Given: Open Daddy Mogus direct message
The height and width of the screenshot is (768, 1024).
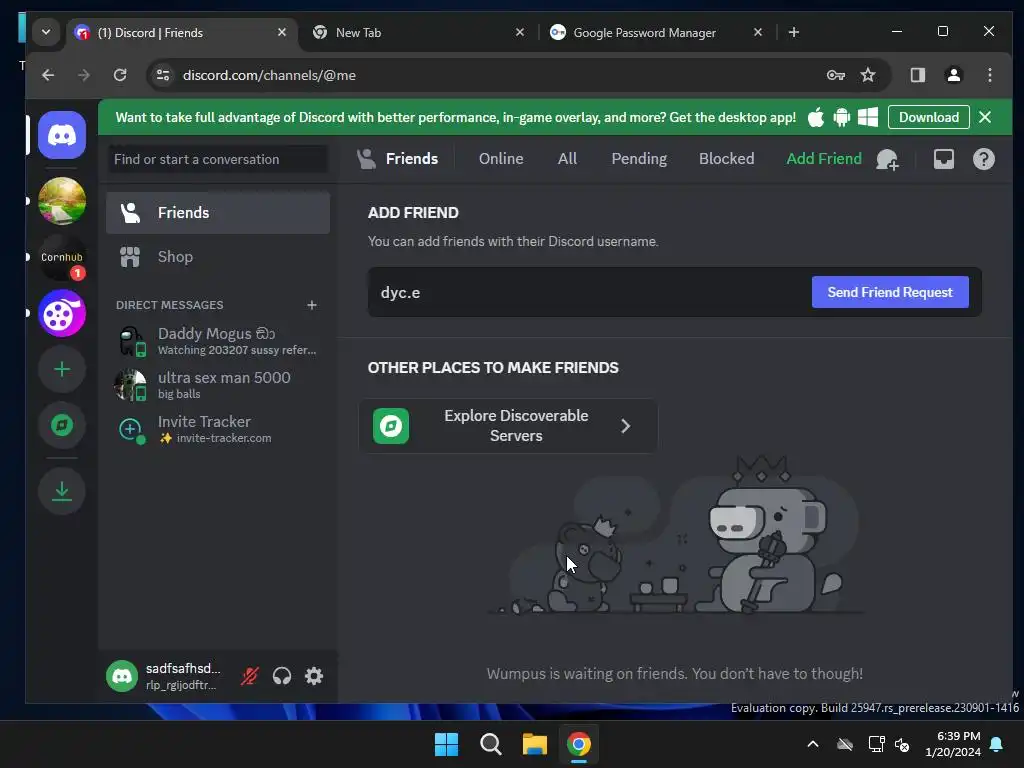Looking at the screenshot, I should (x=218, y=341).
